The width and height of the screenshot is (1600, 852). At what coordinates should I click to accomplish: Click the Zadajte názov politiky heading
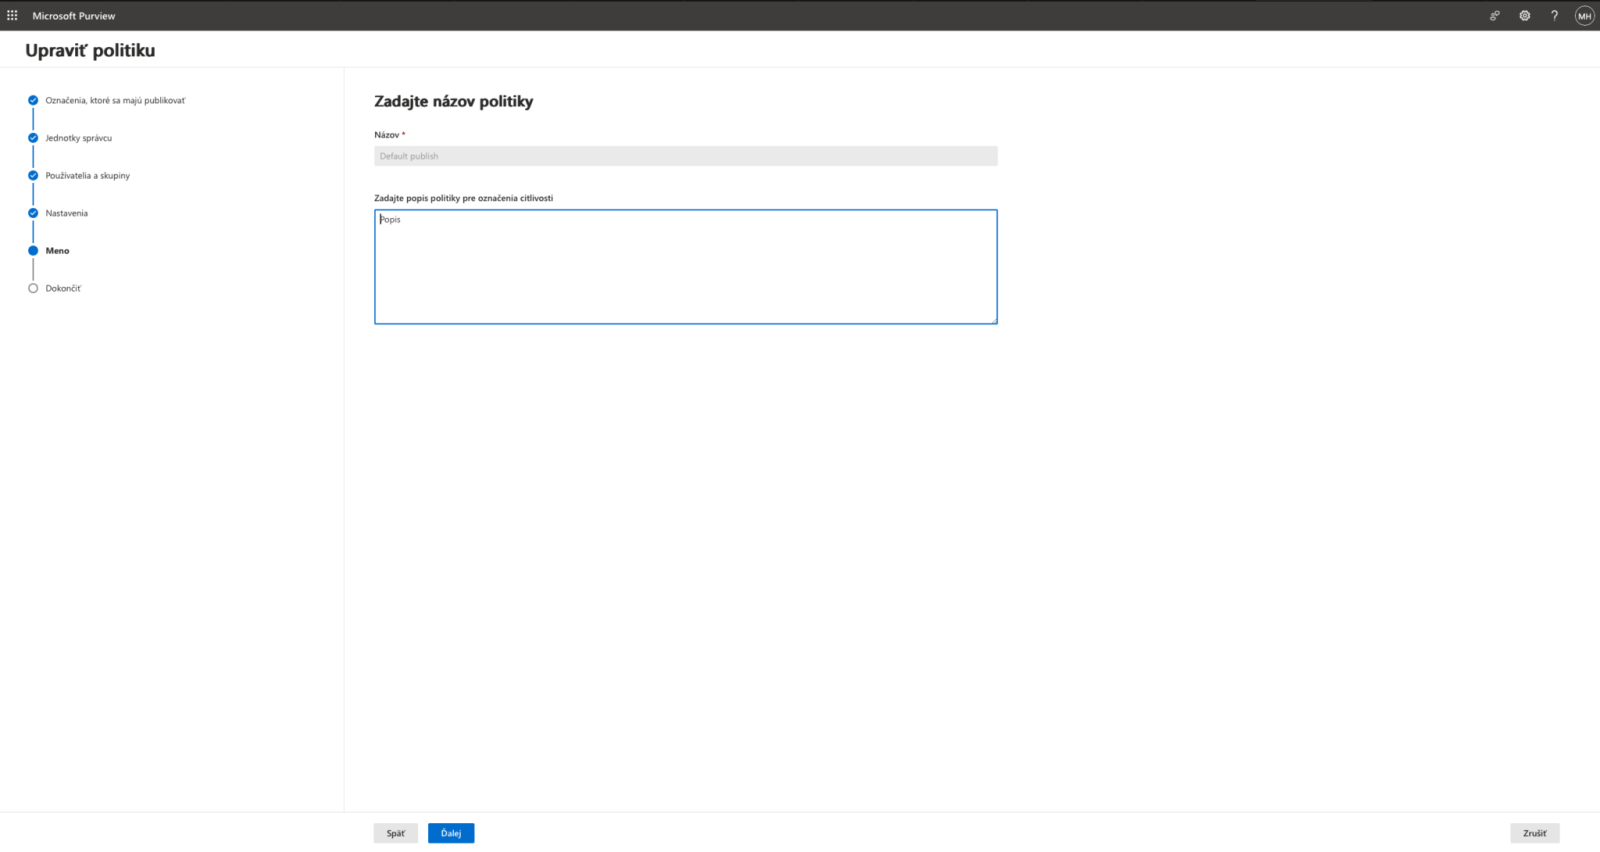coord(454,101)
